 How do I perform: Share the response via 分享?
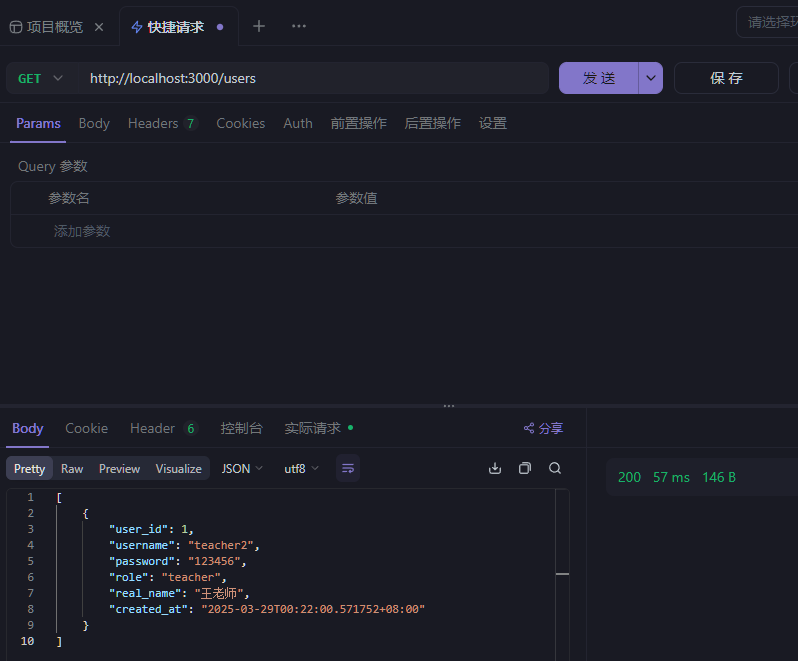pos(543,428)
